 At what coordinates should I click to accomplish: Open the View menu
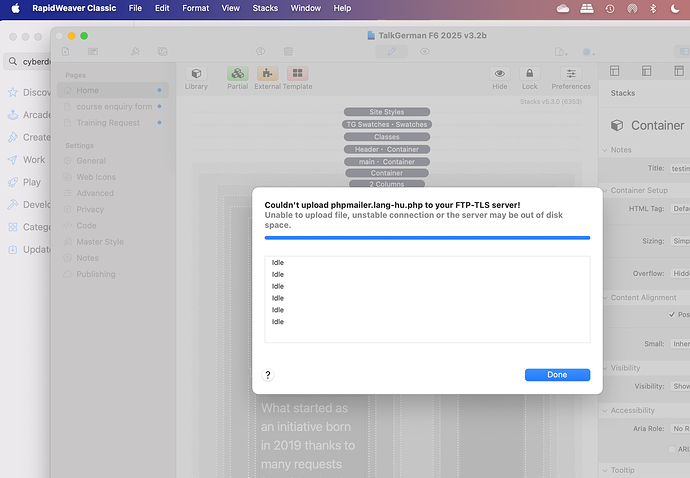231,8
